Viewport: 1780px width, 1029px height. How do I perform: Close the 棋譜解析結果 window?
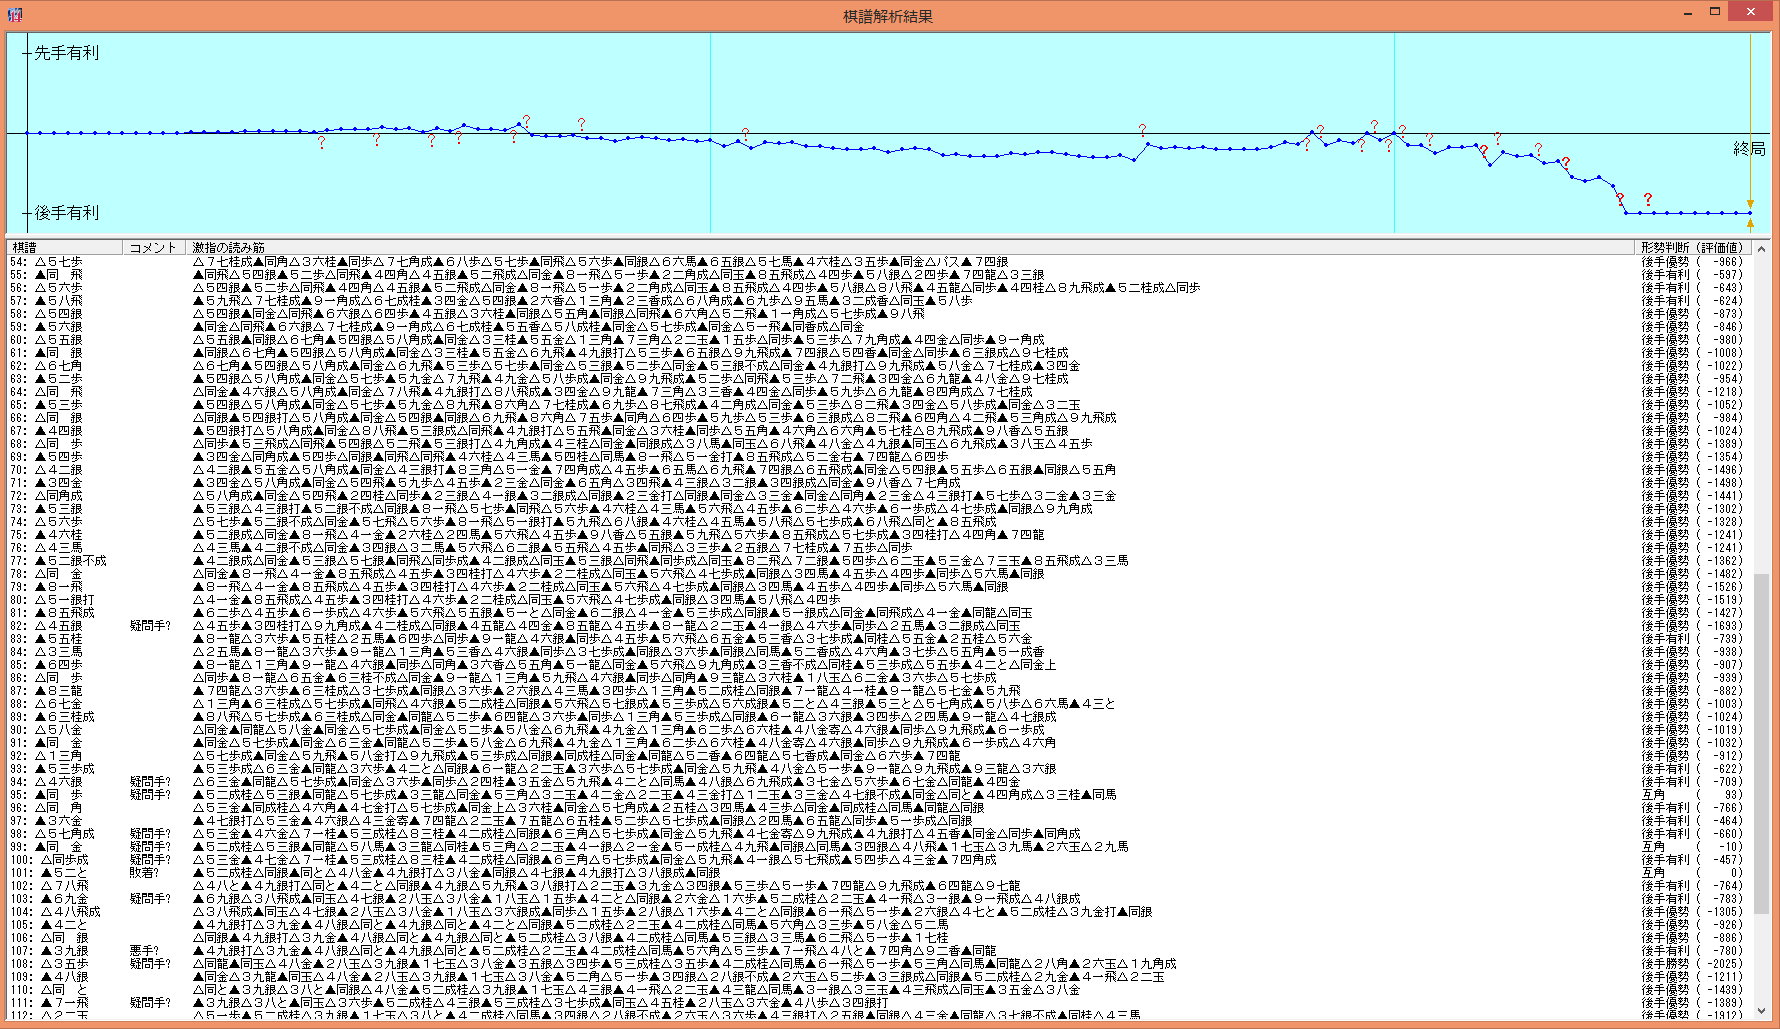coord(1750,12)
